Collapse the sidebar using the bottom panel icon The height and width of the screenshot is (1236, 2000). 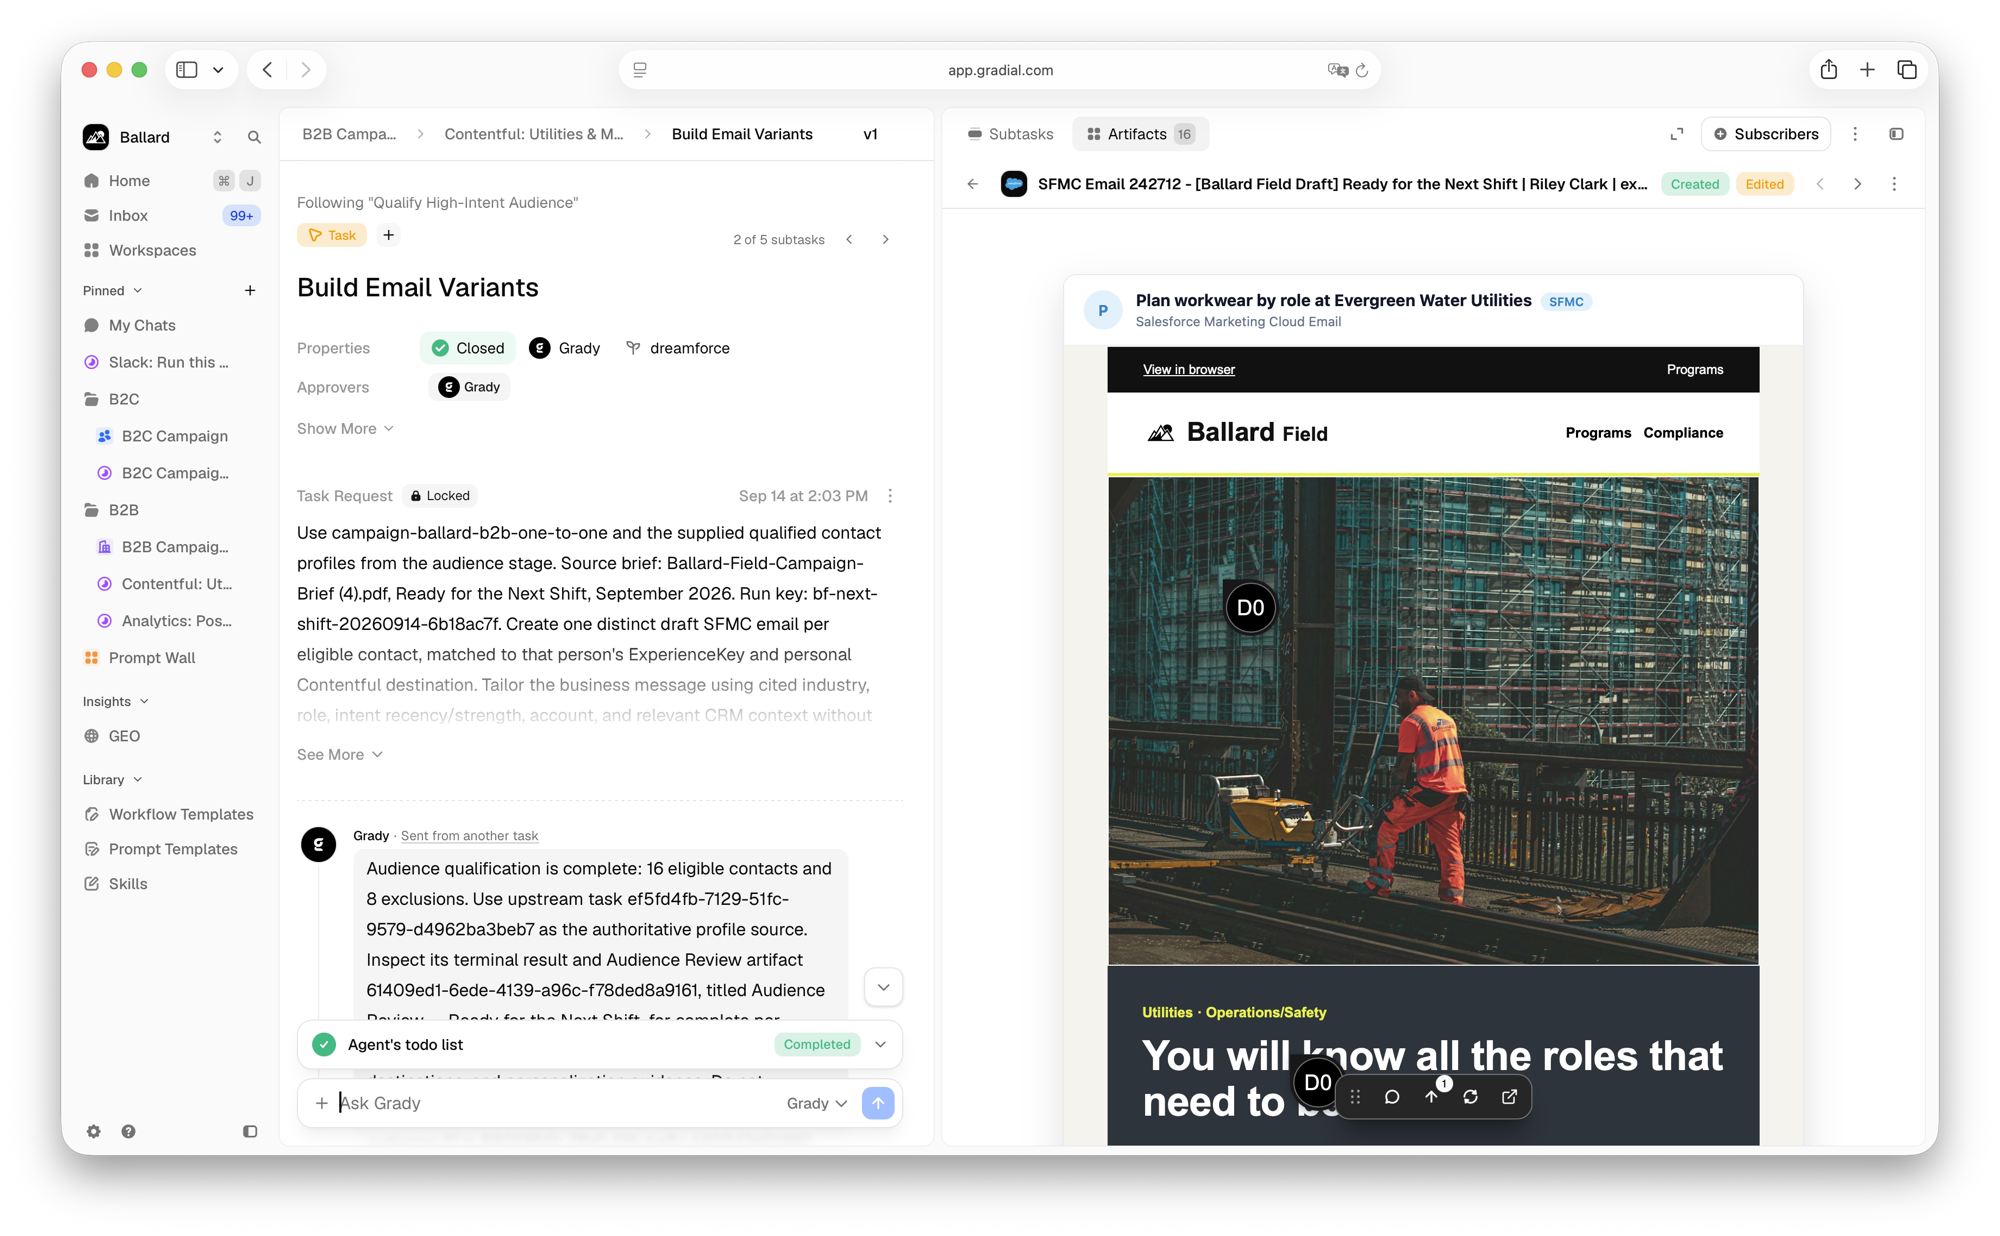pos(250,1131)
